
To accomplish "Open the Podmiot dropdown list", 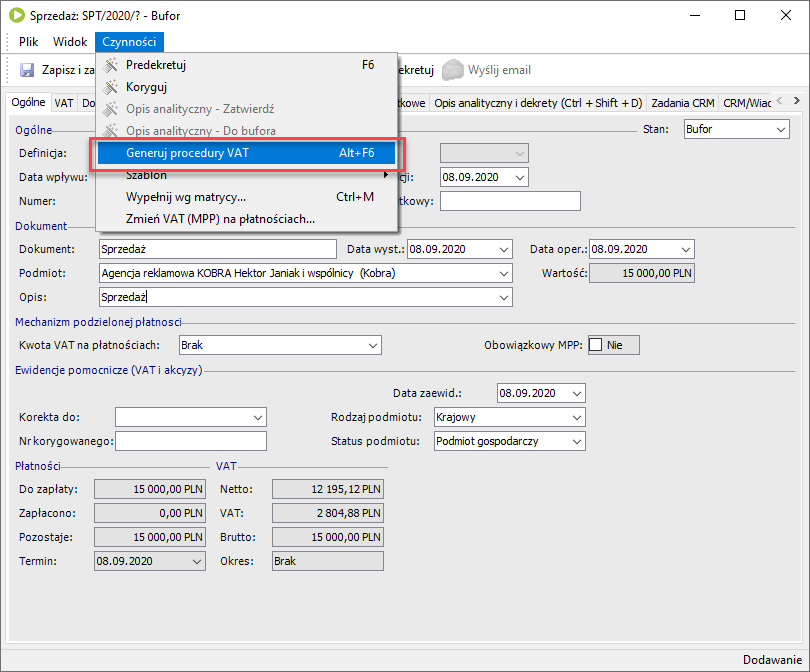I will tap(504, 273).
